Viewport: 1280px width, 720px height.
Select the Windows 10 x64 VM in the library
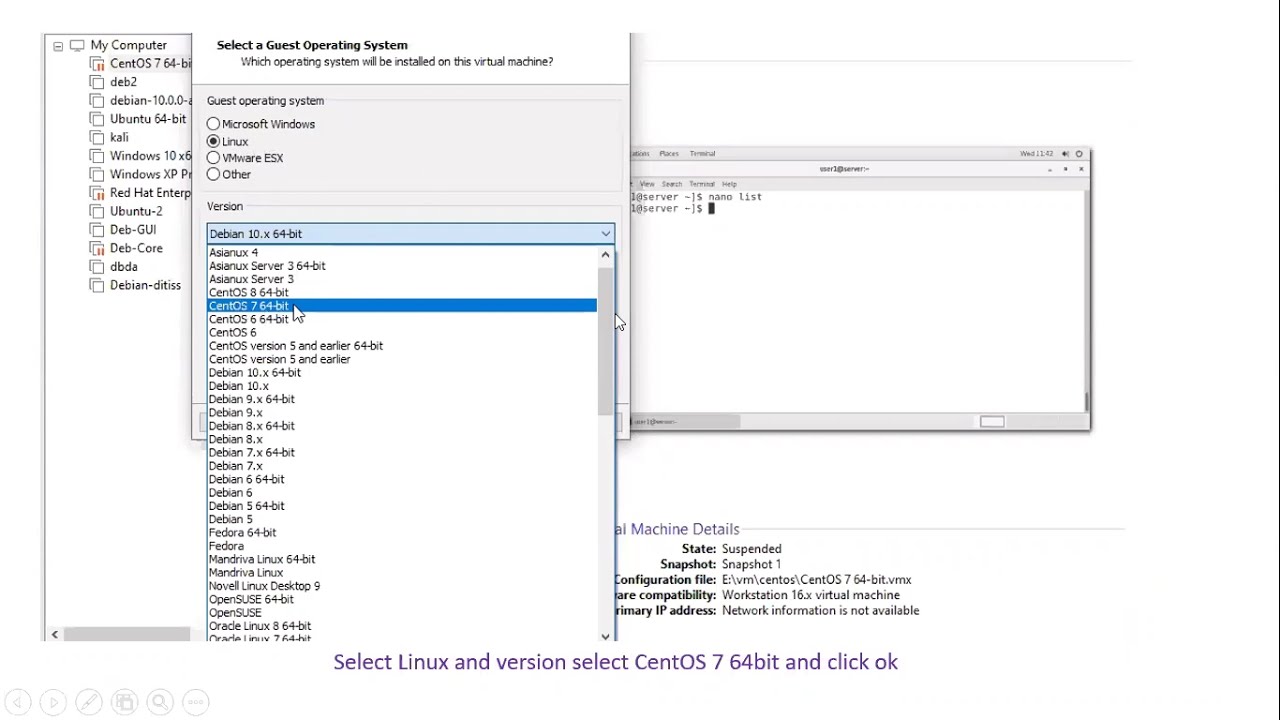150,156
